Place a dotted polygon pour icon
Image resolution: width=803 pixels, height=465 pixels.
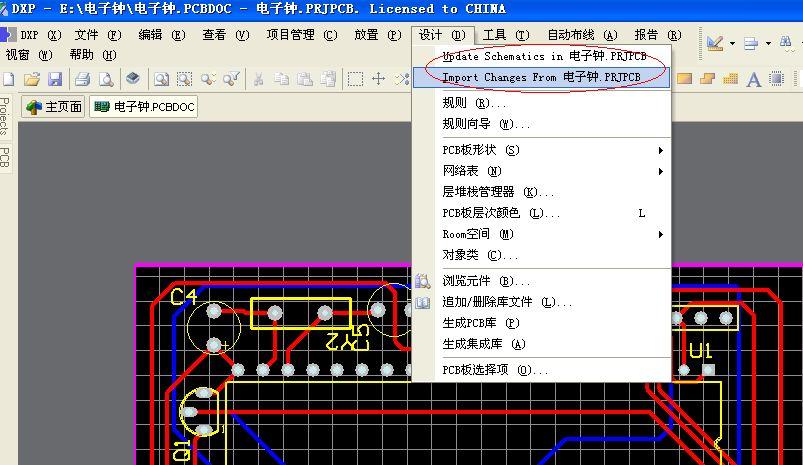730,79
